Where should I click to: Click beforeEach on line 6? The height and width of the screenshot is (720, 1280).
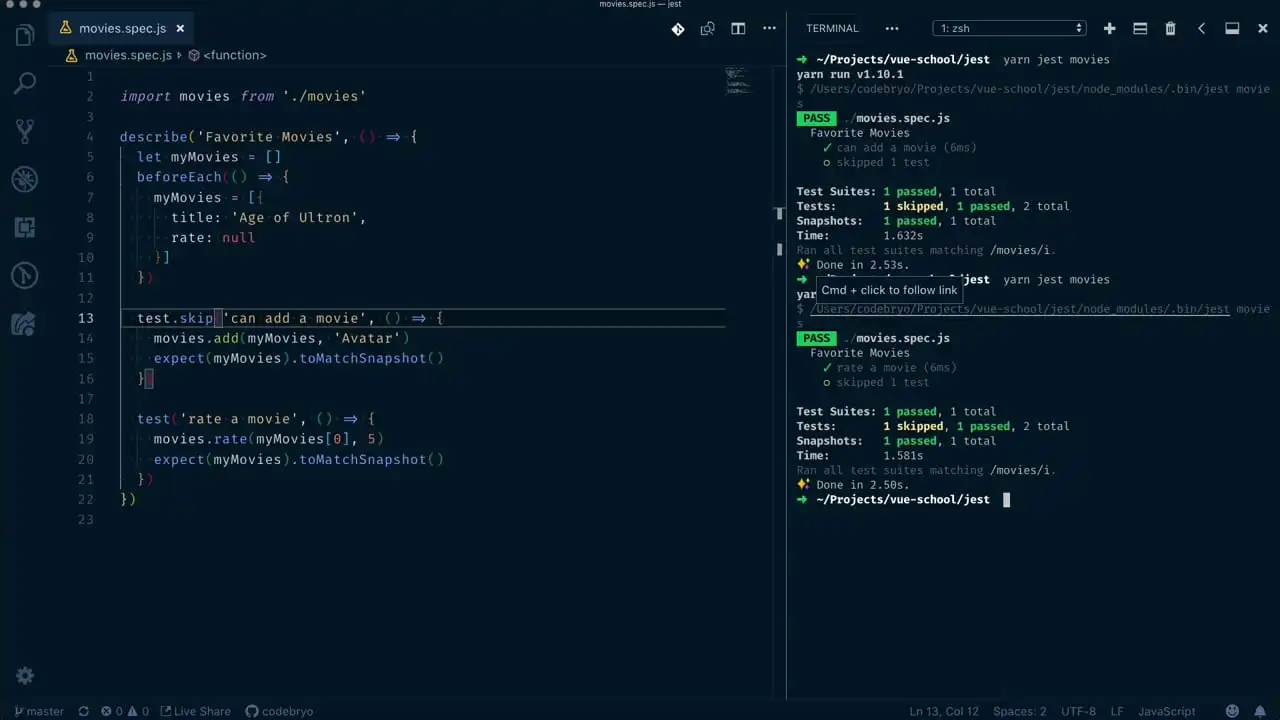[179, 177]
